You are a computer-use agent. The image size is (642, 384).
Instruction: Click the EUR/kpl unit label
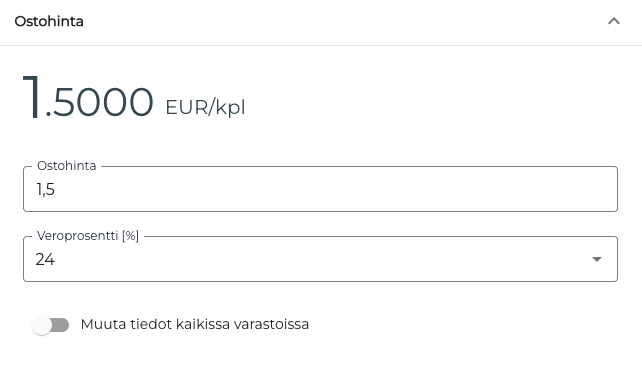[205, 108]
